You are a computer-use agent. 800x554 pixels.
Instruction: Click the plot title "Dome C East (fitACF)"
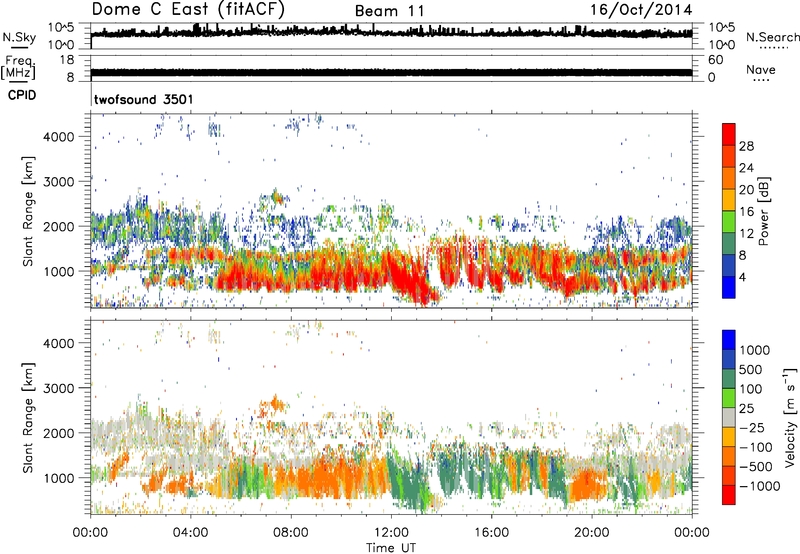coord(188,9)
